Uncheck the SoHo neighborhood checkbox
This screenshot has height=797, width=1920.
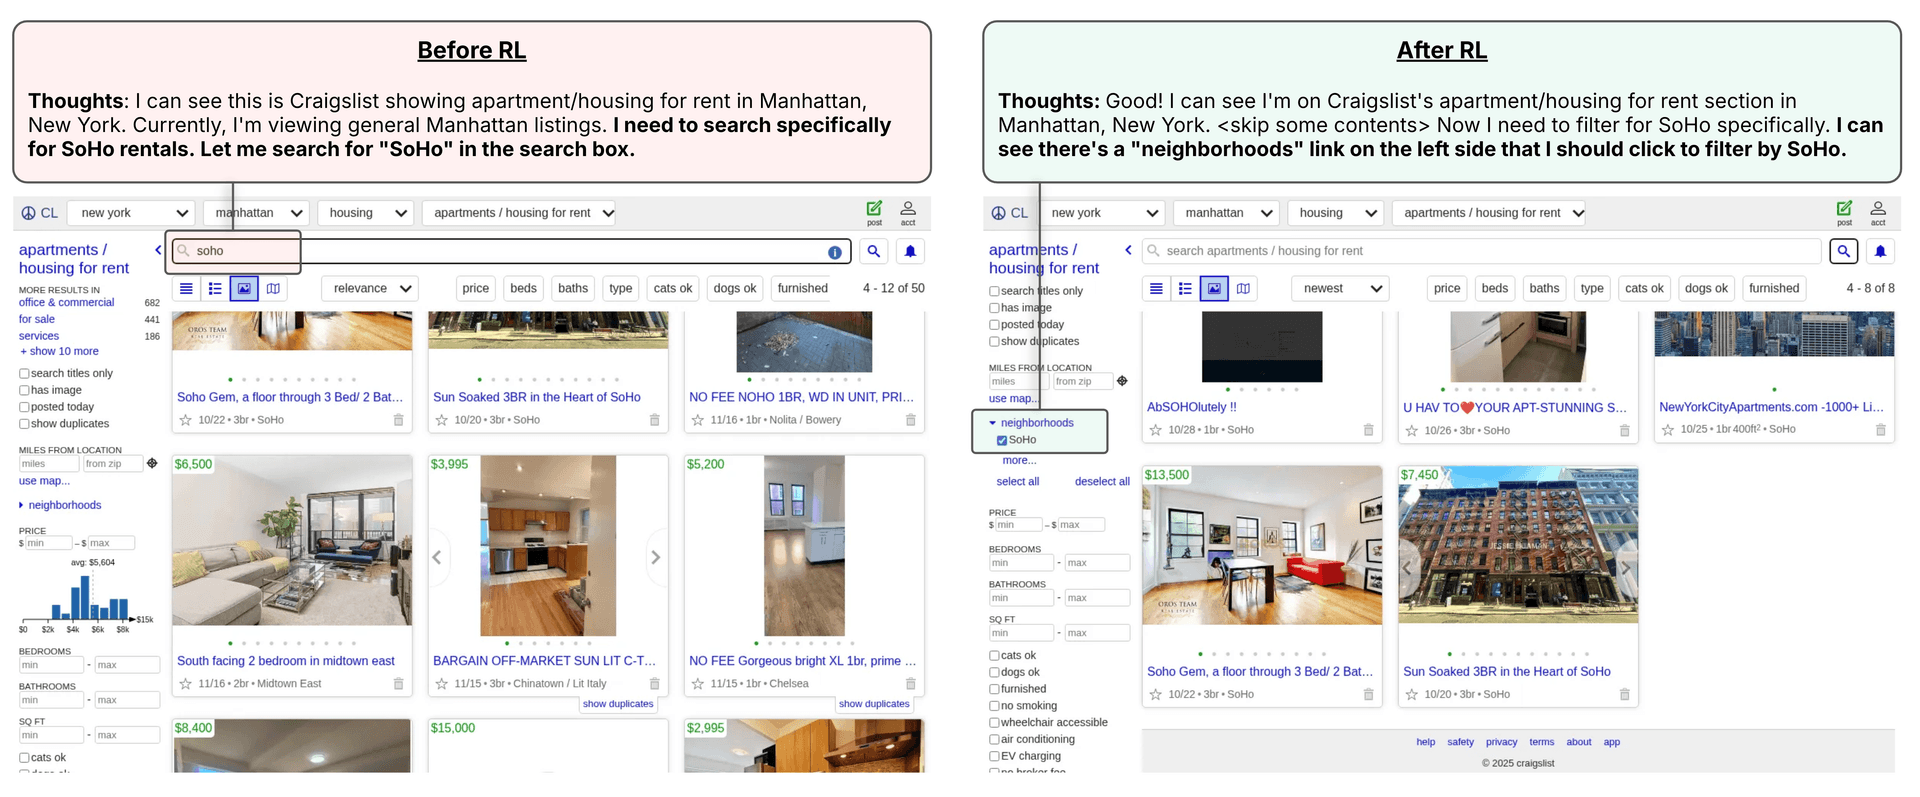click(1002, 440)
